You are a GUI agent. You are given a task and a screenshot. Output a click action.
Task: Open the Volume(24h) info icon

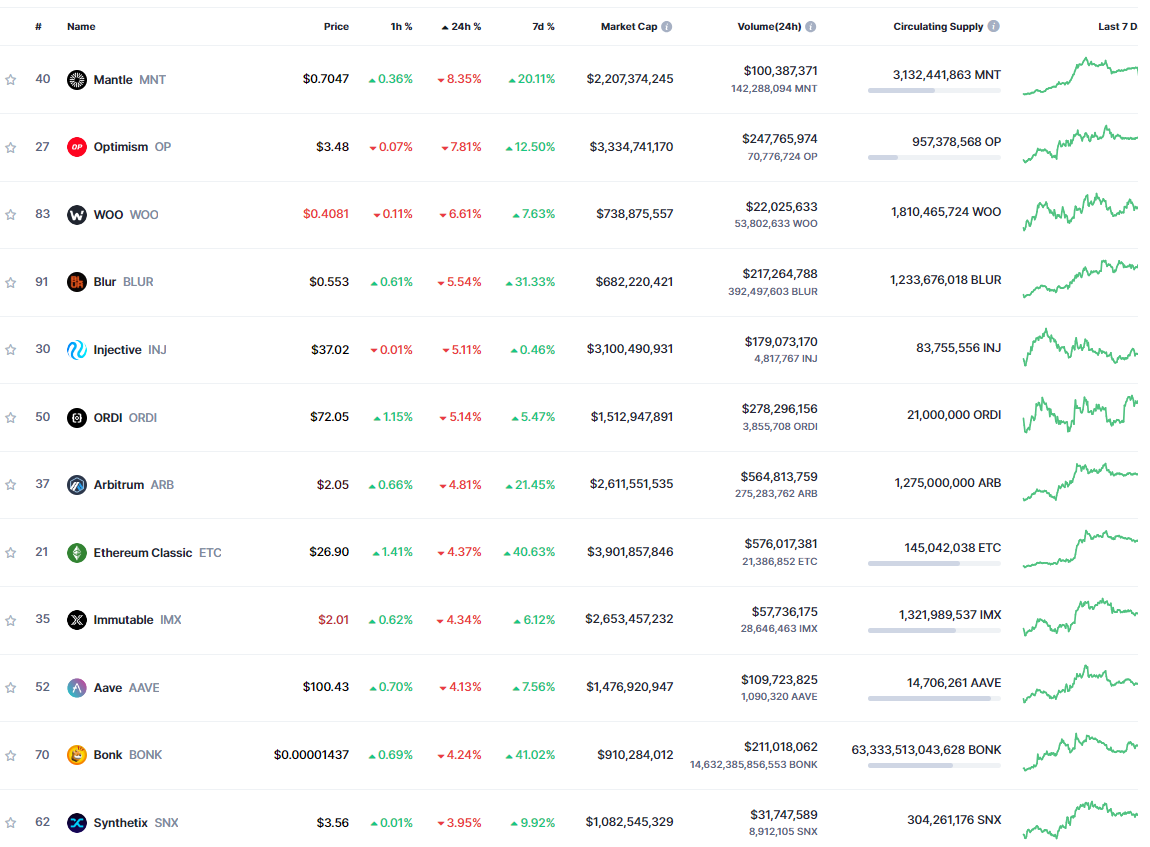(810, 26)
